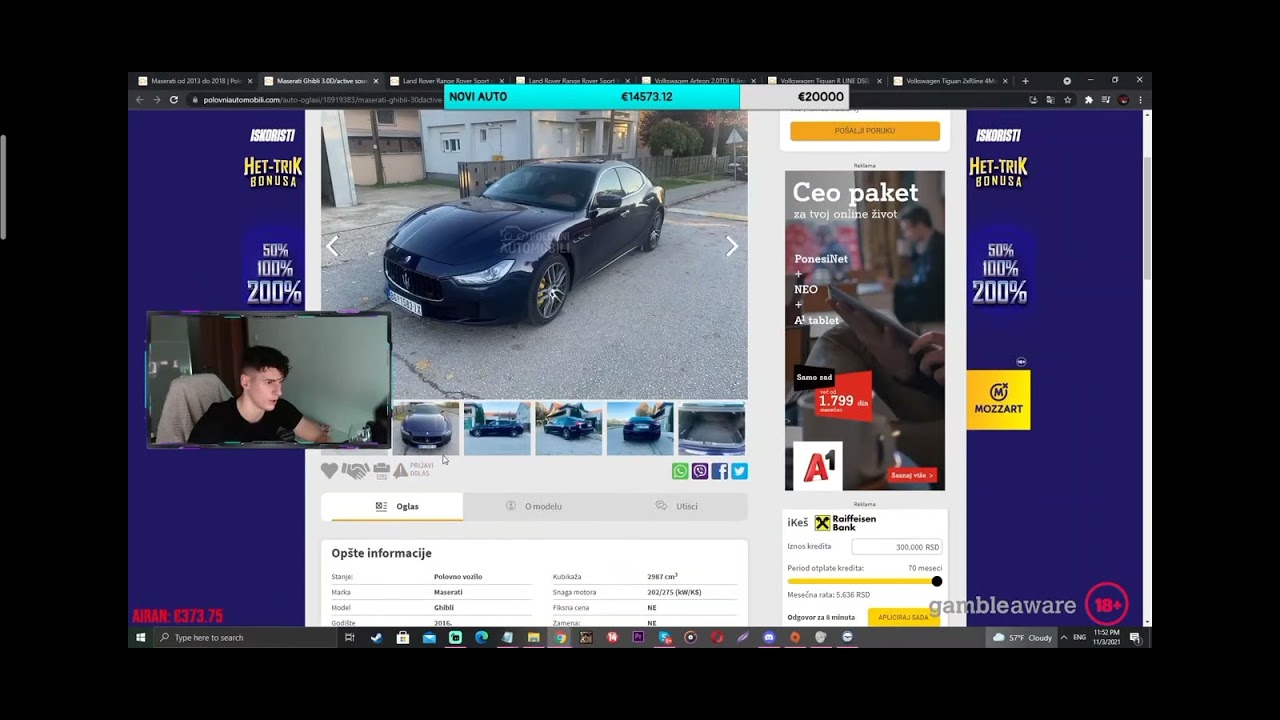Open Premiere Pro from the taskbar
Viewport: 1280px width, 720px height.
point(638,637)
